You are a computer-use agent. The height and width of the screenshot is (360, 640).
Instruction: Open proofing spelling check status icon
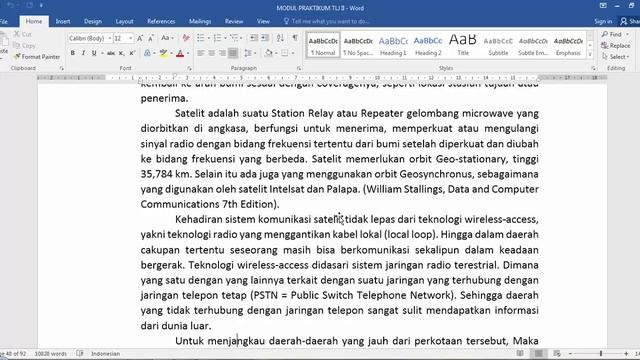80,353
